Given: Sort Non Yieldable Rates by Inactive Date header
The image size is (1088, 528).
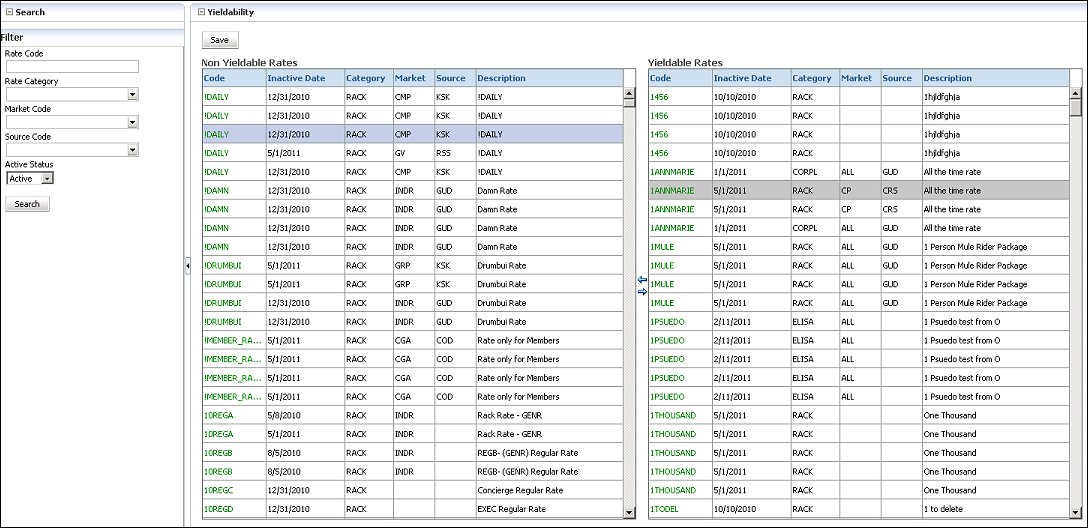Looking at the screenshot, I should point(295,78).
